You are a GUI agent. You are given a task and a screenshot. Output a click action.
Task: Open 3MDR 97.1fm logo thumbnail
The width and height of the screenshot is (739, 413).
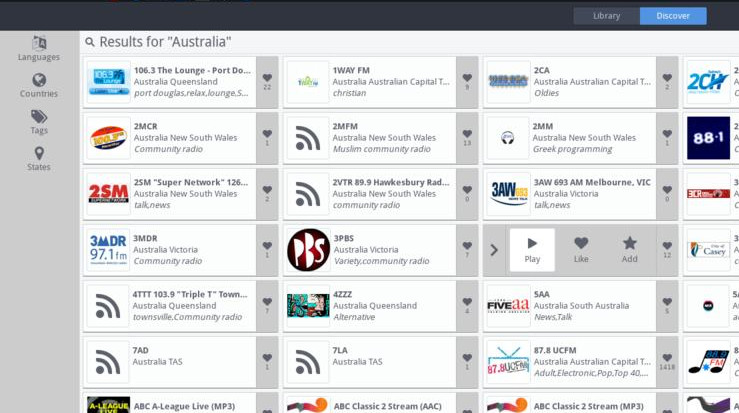108,250
